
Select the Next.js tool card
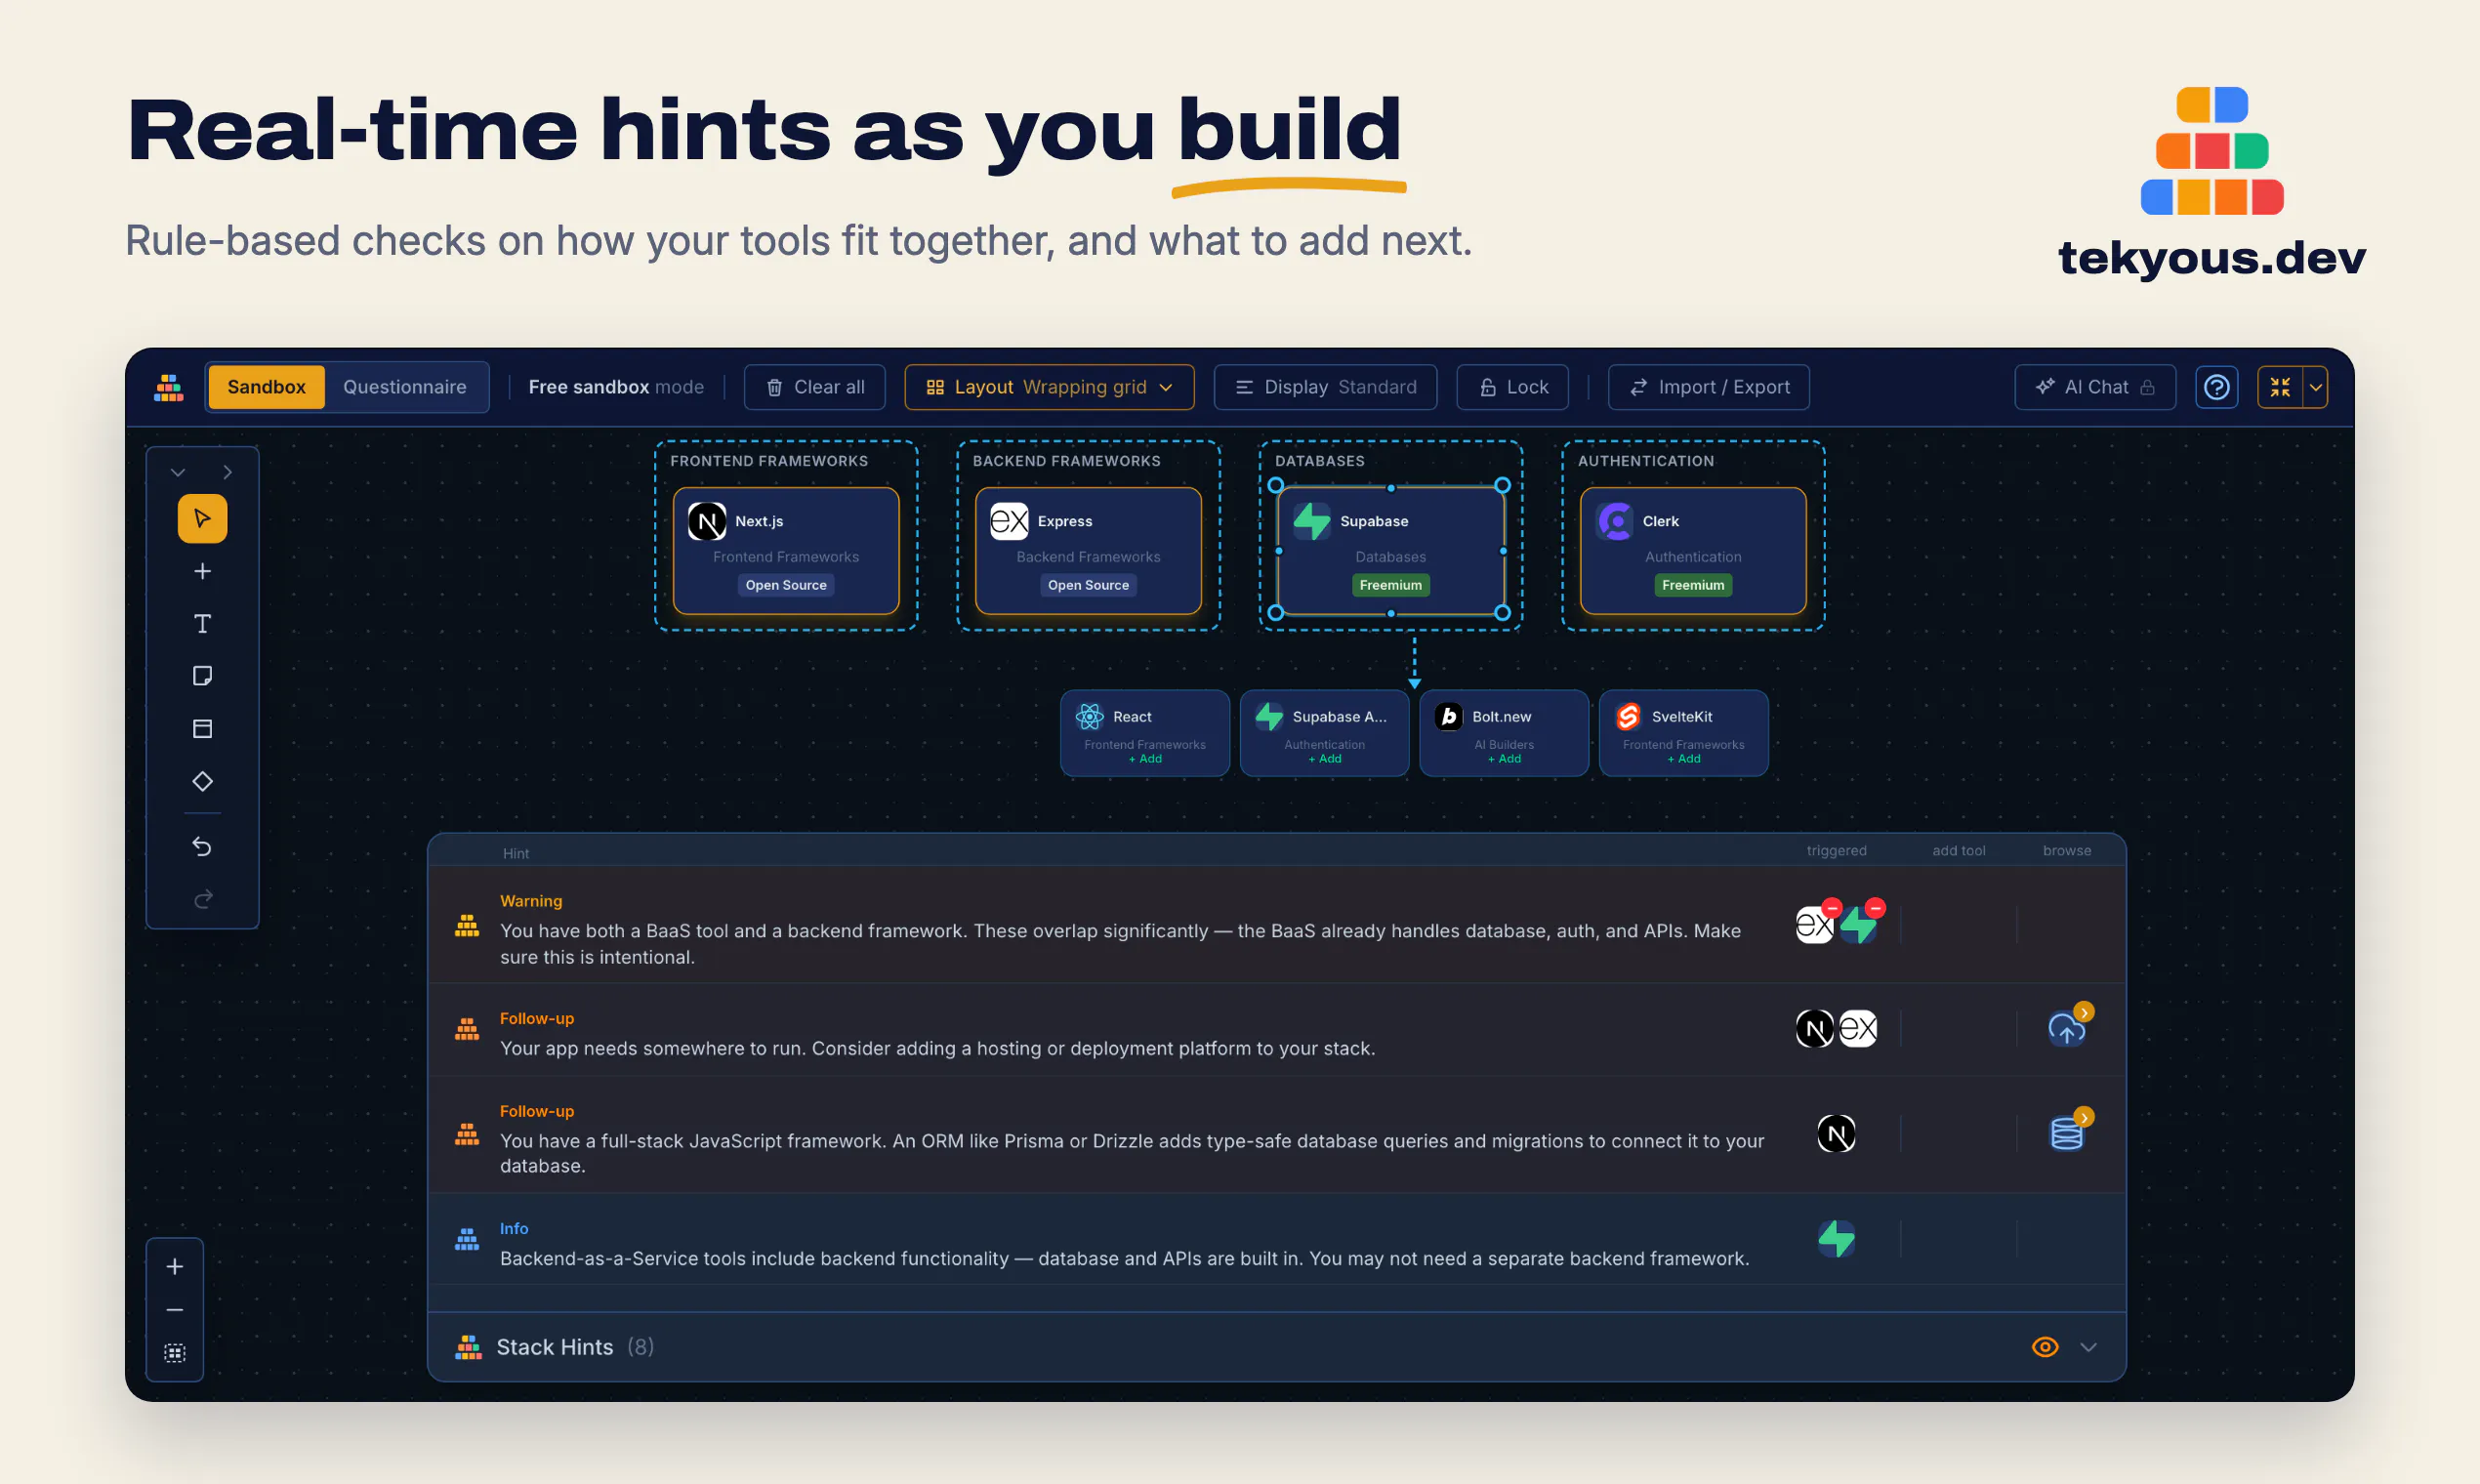coord(786,551)
